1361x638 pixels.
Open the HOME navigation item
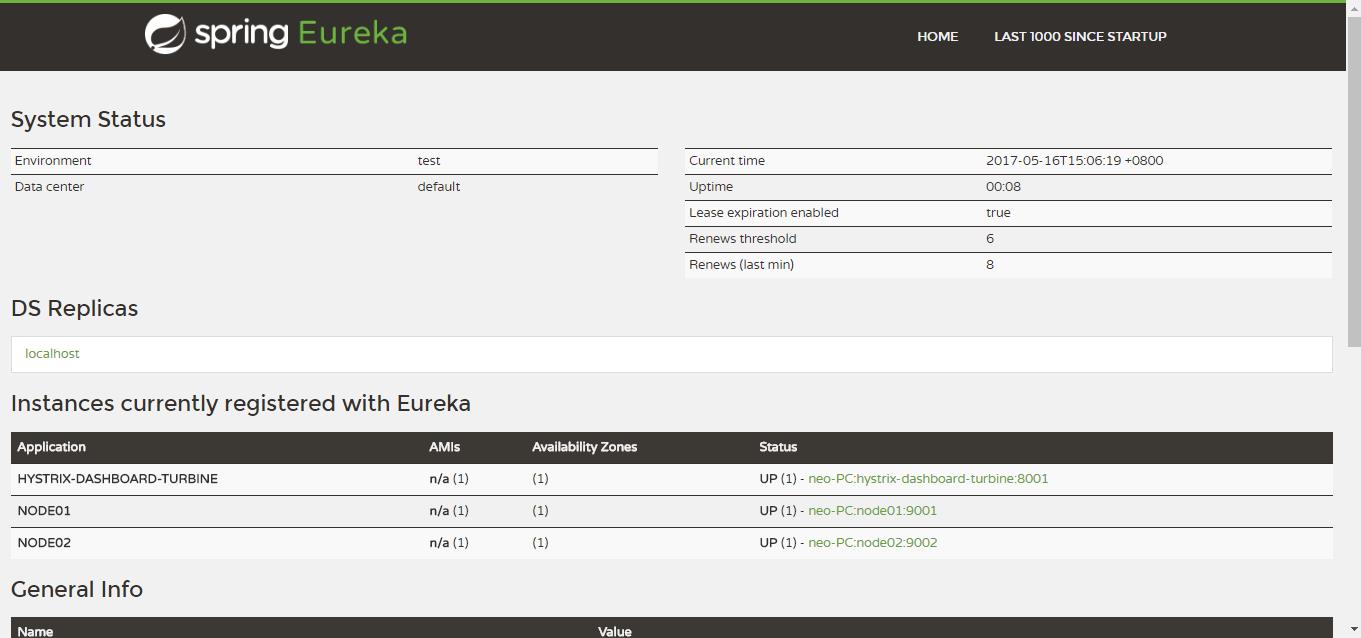pos(937,37)
